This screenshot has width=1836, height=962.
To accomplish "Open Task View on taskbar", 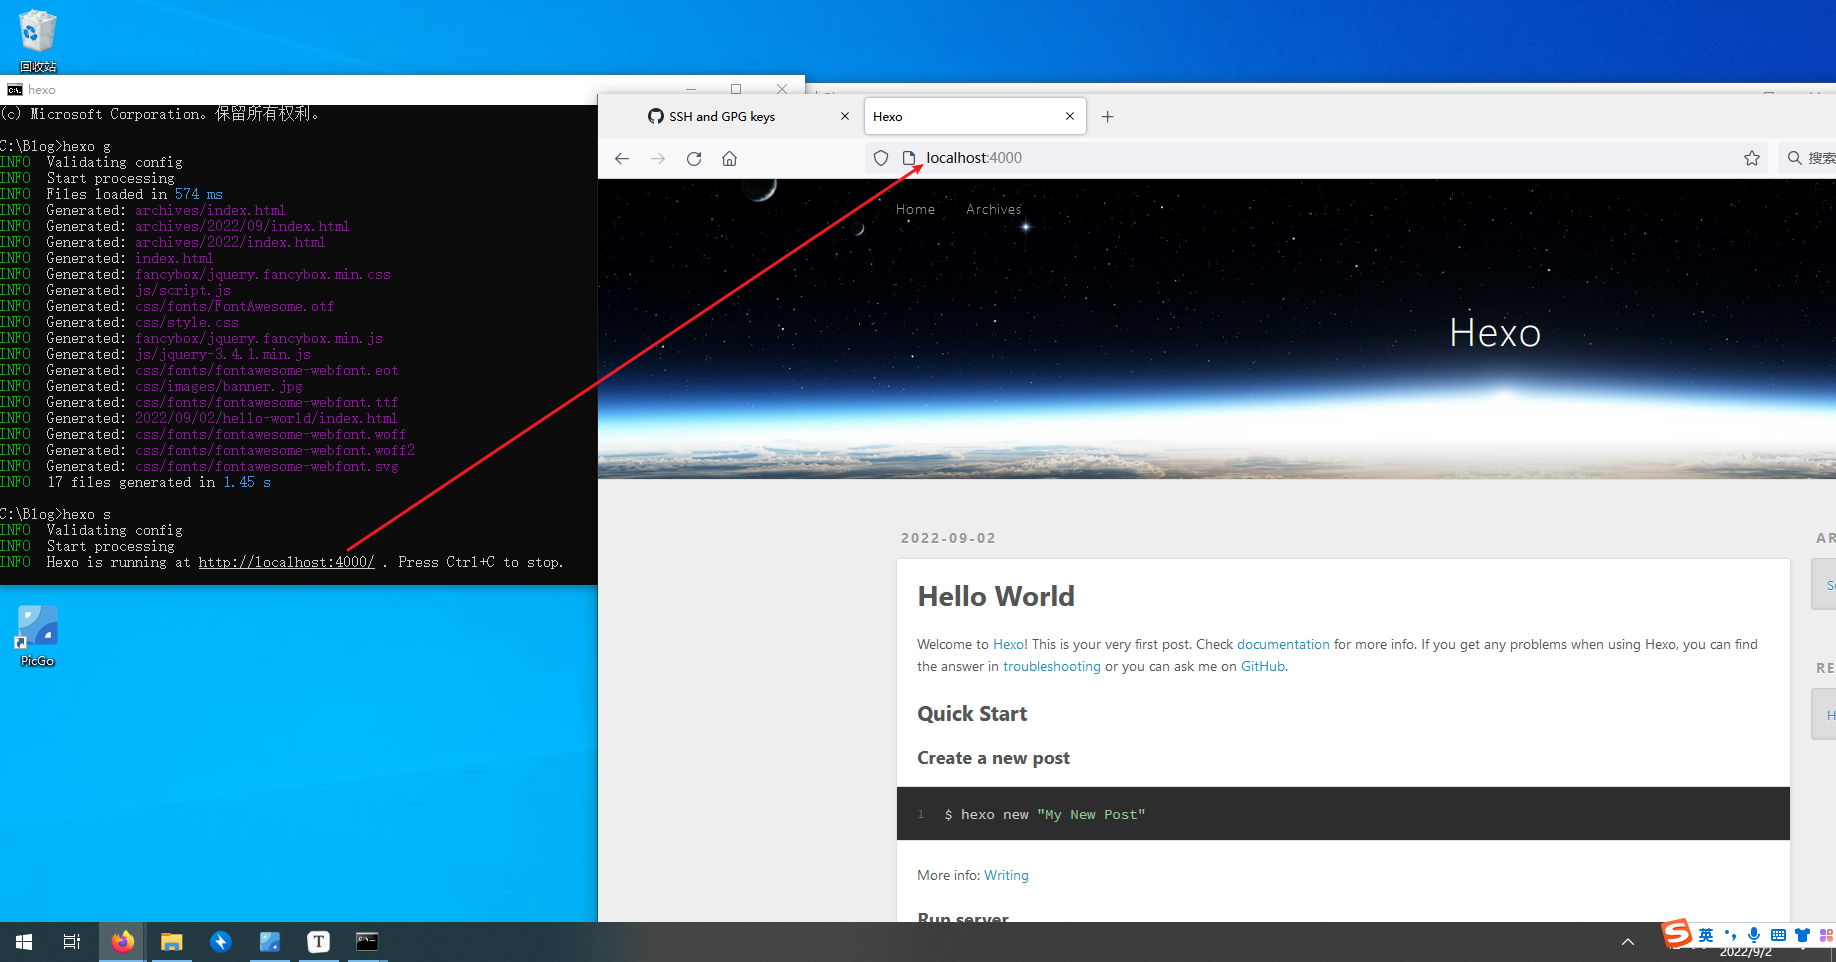I will click(72, 941).
